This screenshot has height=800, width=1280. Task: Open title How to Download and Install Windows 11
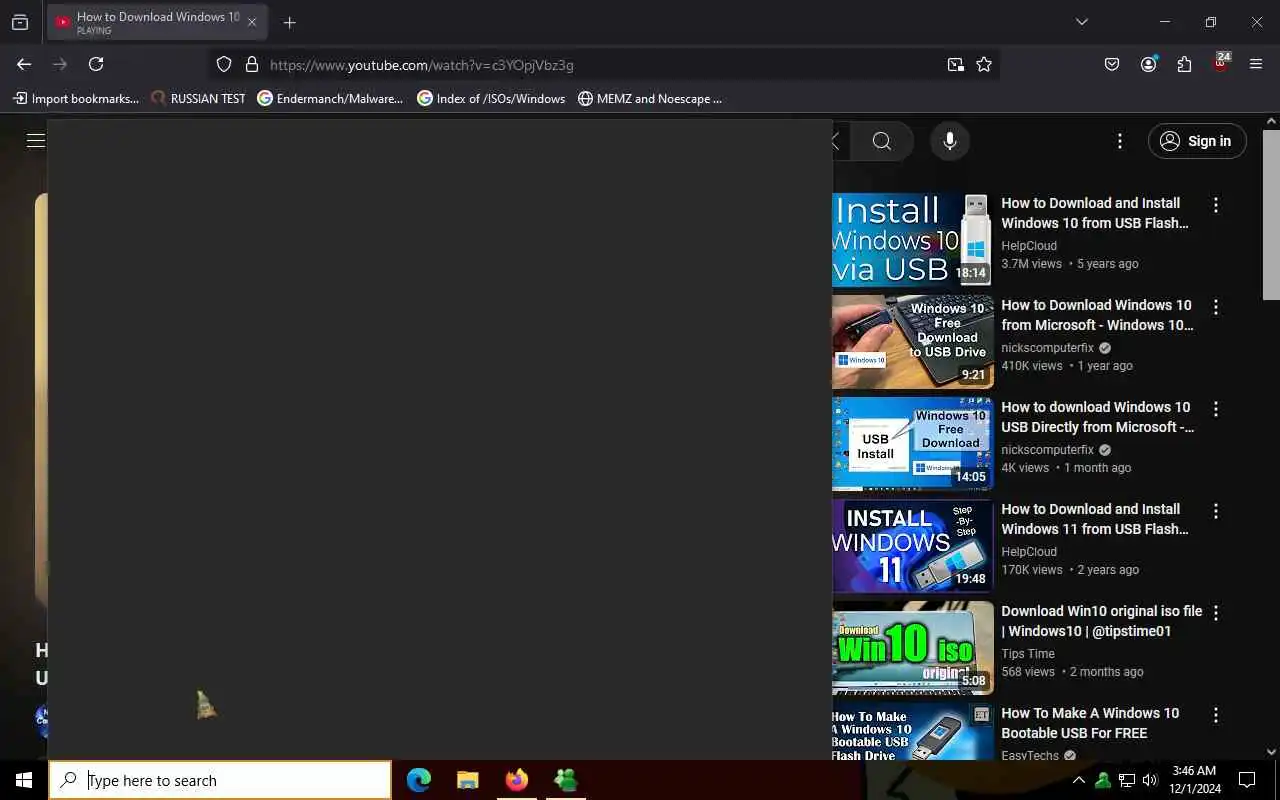(1095, 519)
